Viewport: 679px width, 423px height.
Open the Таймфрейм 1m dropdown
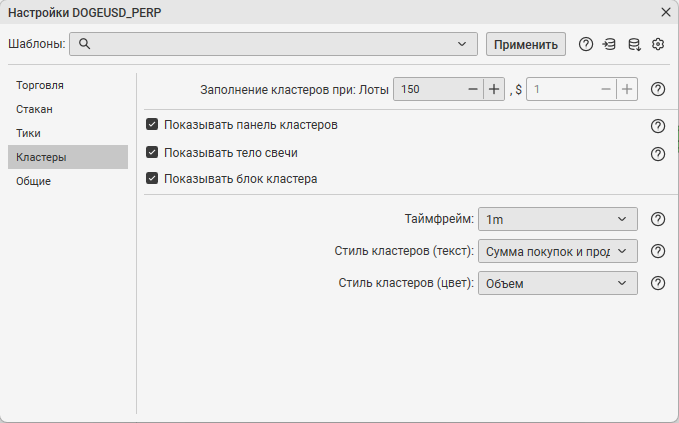pyautogui.click(x=558, y=220)
